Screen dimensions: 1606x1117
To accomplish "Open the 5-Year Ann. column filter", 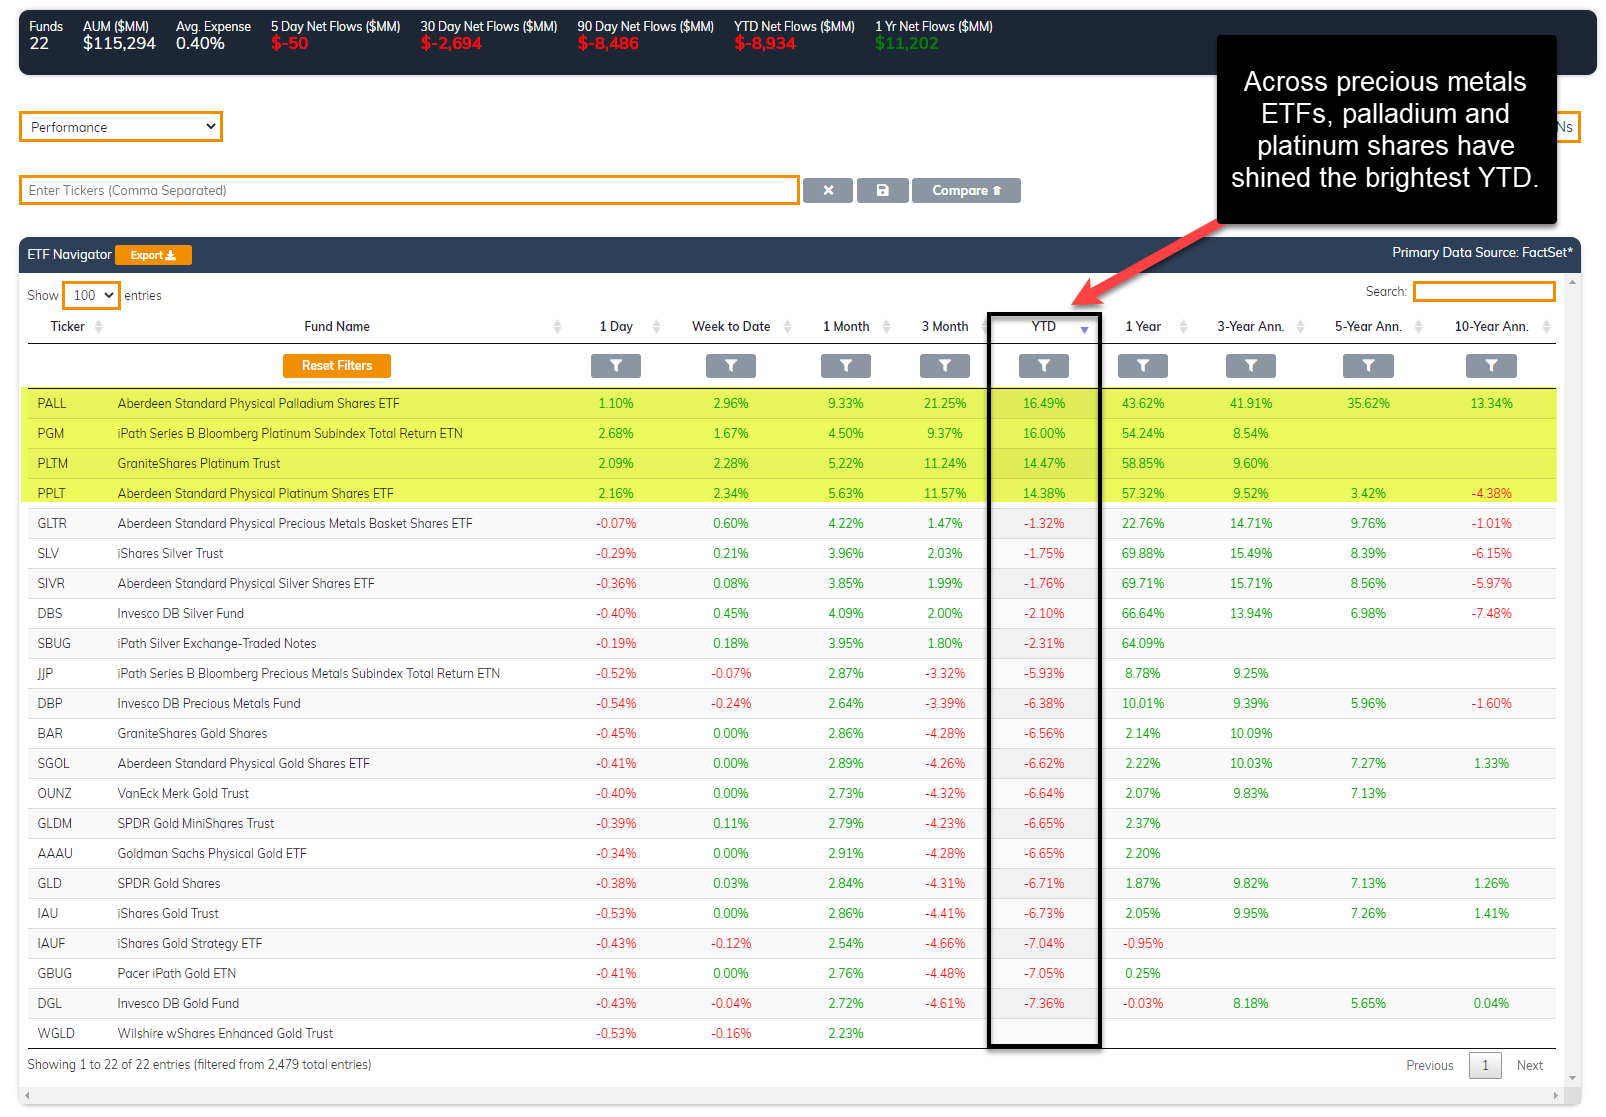I will point(1369,366).
